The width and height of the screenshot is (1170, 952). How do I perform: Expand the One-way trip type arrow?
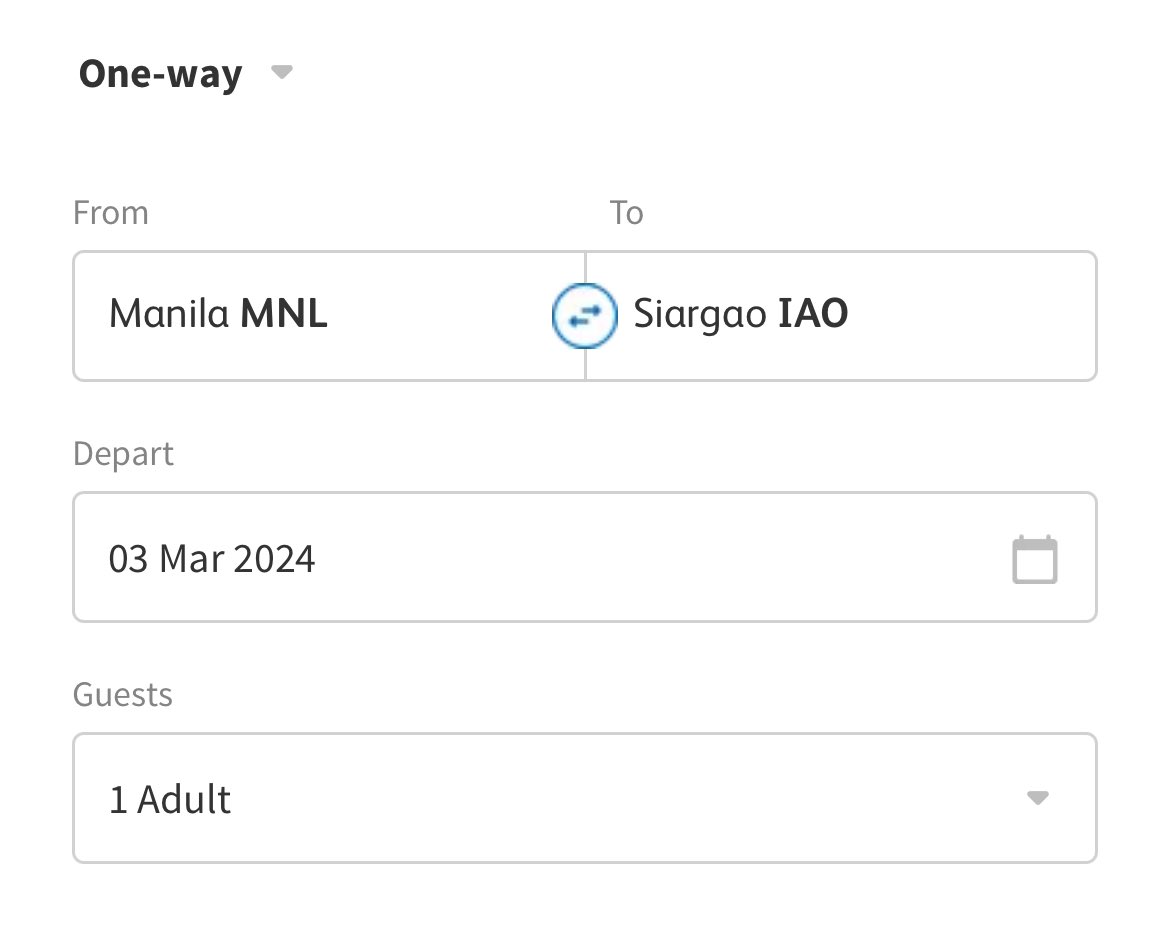pyautogui.click(x=282, y=73)
